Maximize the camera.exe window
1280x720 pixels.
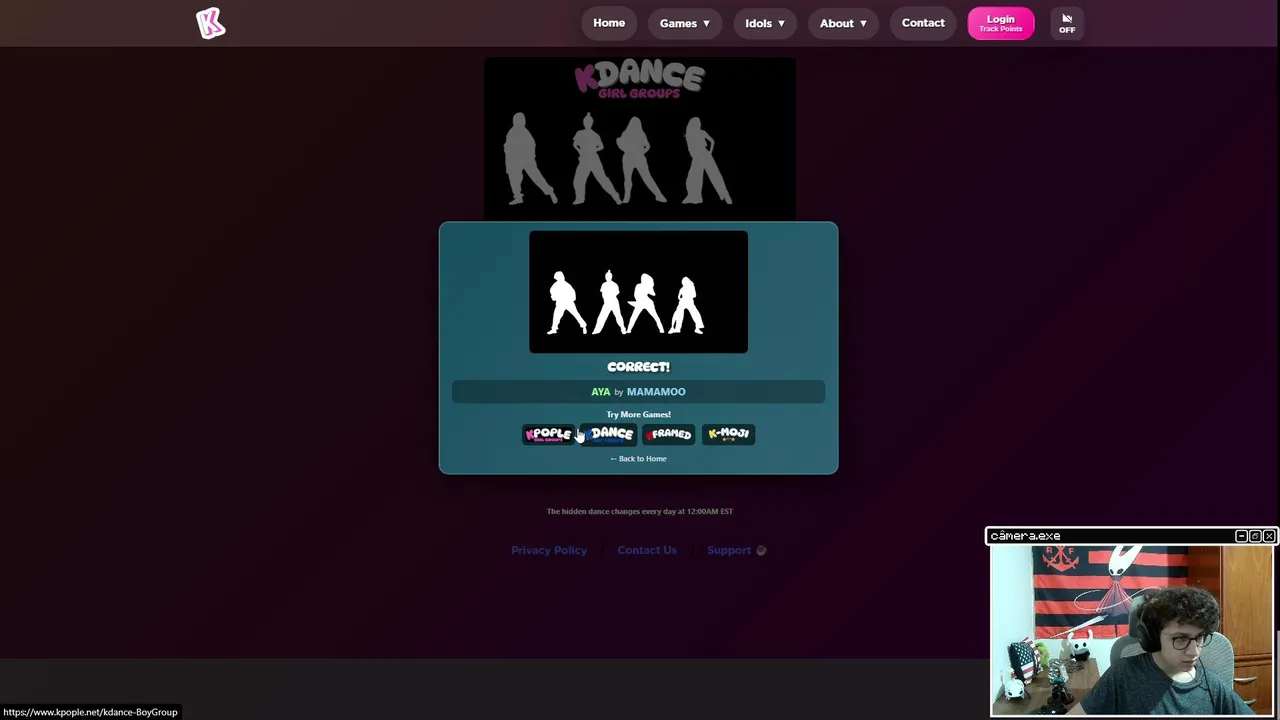coord(1255,536)
